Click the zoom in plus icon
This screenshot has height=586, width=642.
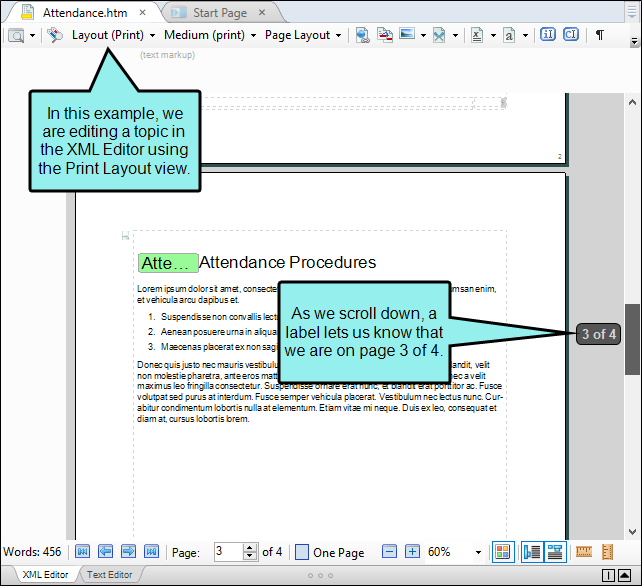click(x=412, y=552)
